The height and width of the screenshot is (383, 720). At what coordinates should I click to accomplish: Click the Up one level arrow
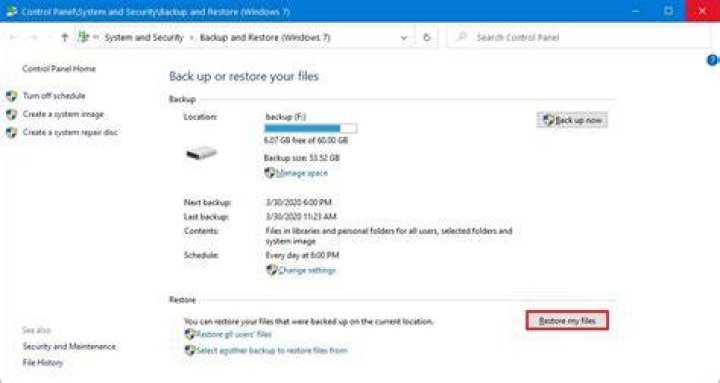64,38
